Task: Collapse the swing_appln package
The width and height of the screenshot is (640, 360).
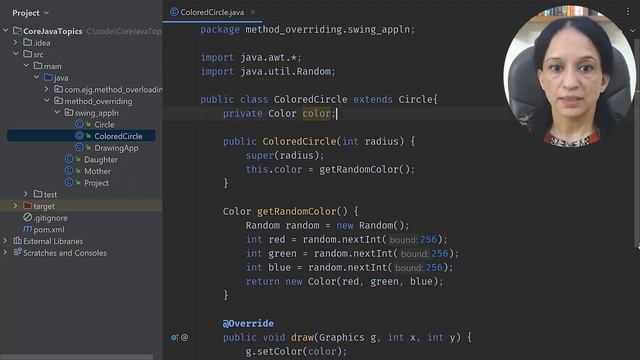Action: pos(57,112)
